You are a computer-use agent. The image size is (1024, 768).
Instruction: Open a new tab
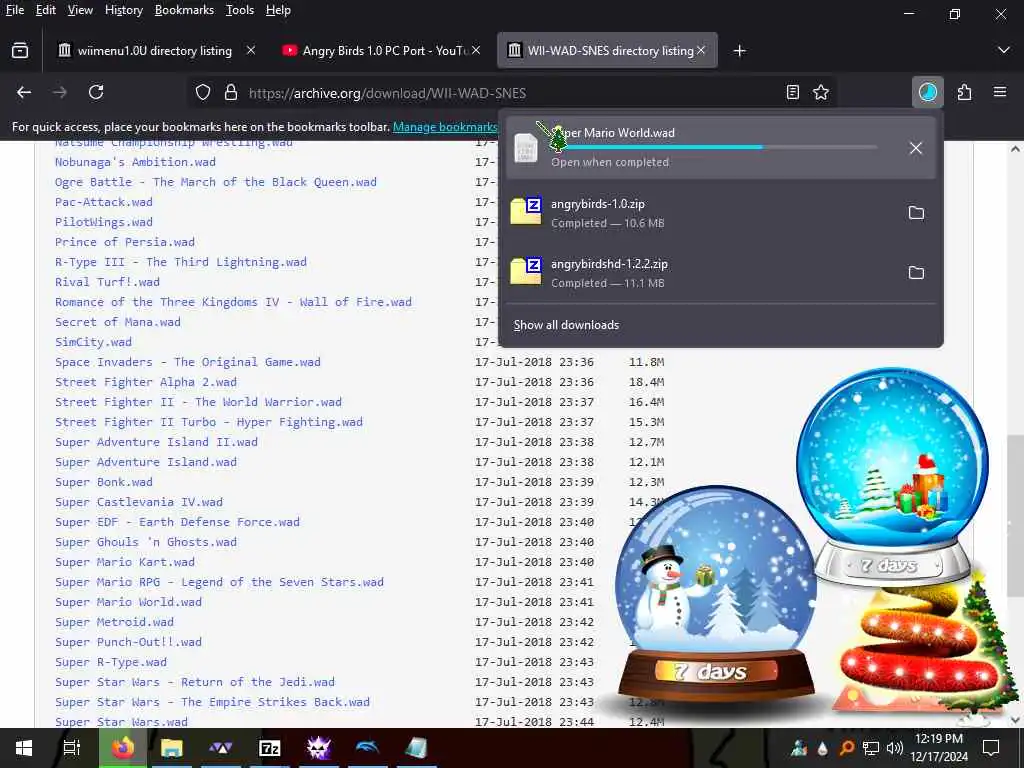click(739, 50)
